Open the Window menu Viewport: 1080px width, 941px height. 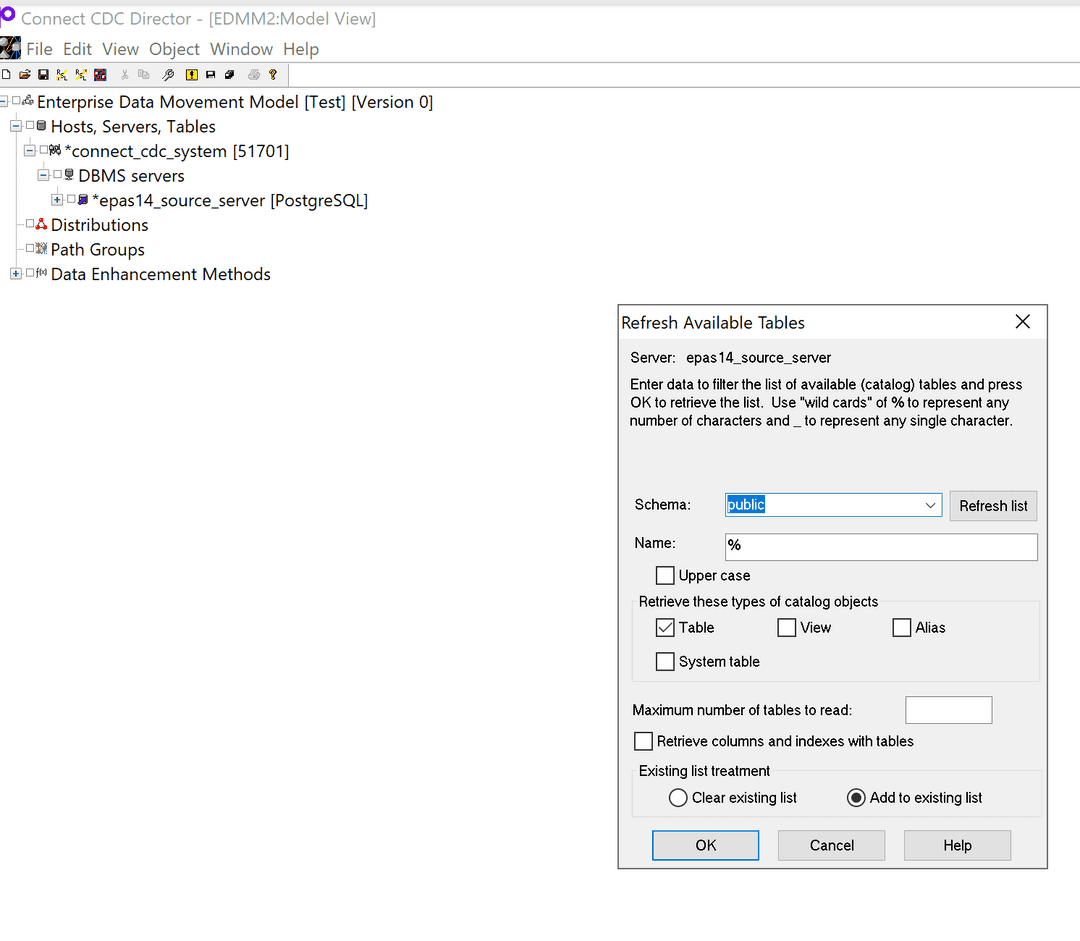click(x=241, y=48)
